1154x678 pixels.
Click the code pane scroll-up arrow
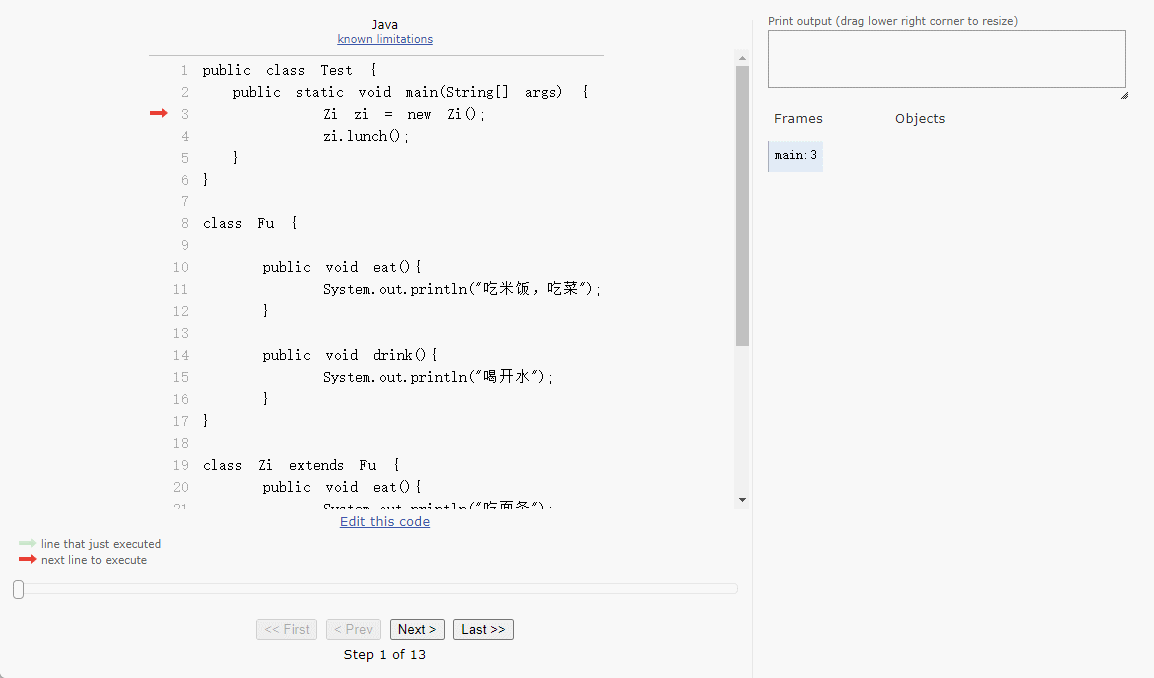click(x=742, y=58)
